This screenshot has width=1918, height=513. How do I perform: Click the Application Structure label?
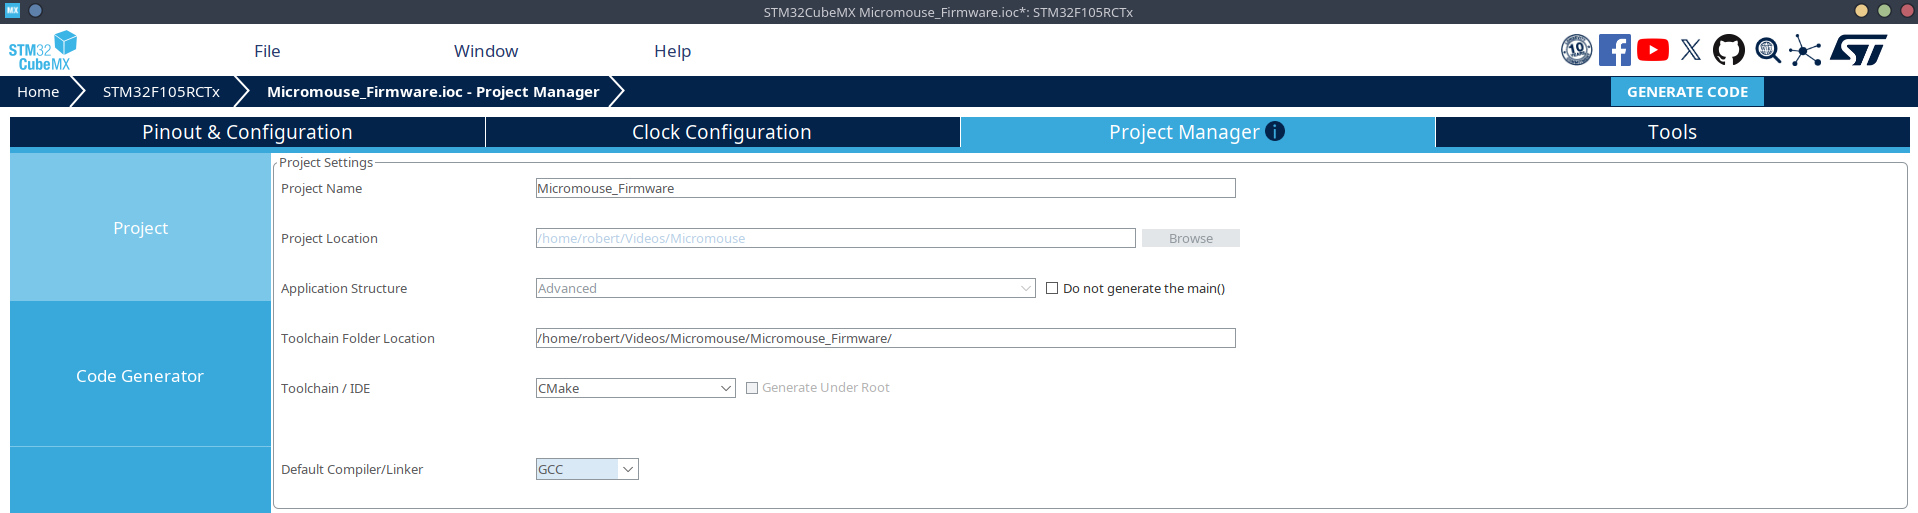344,288
